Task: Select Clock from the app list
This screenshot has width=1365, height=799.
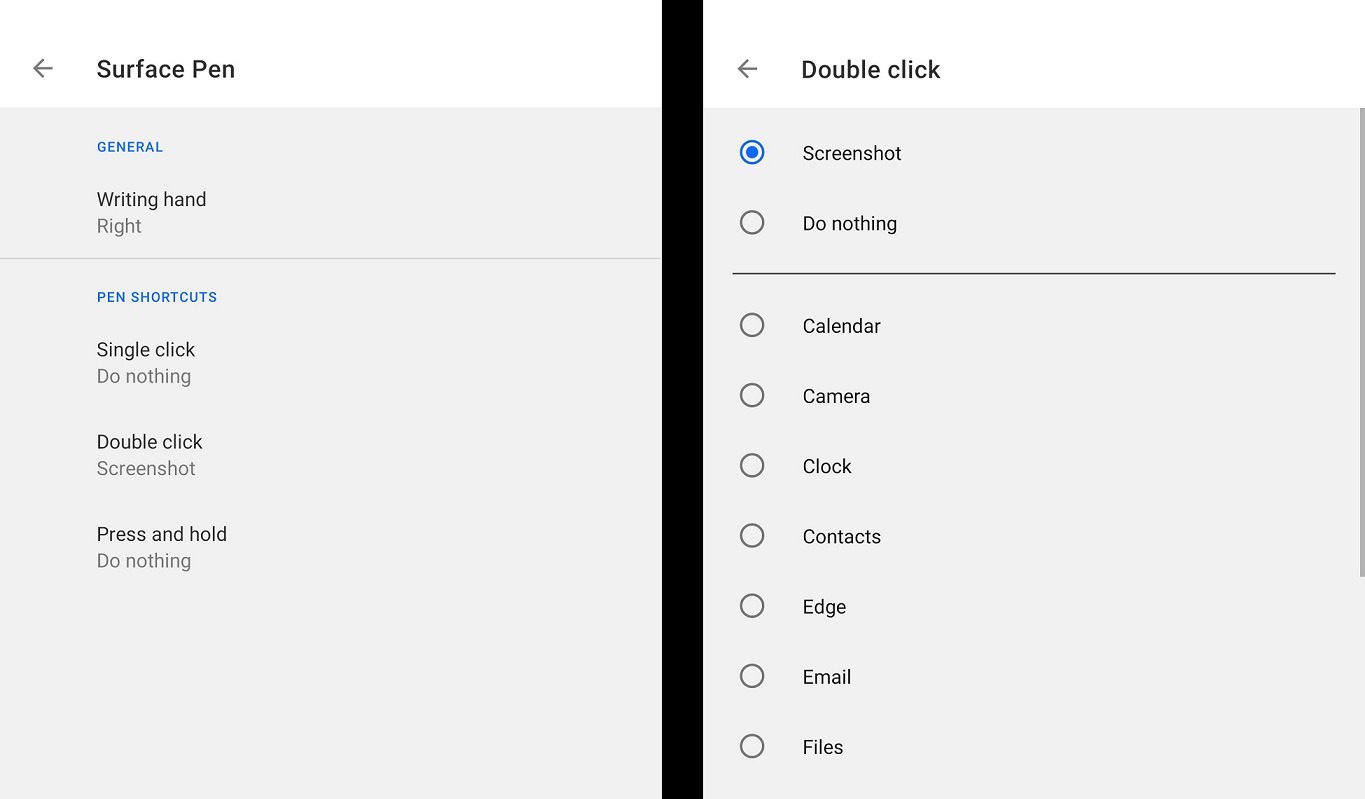Action: [x=752, y=465]
